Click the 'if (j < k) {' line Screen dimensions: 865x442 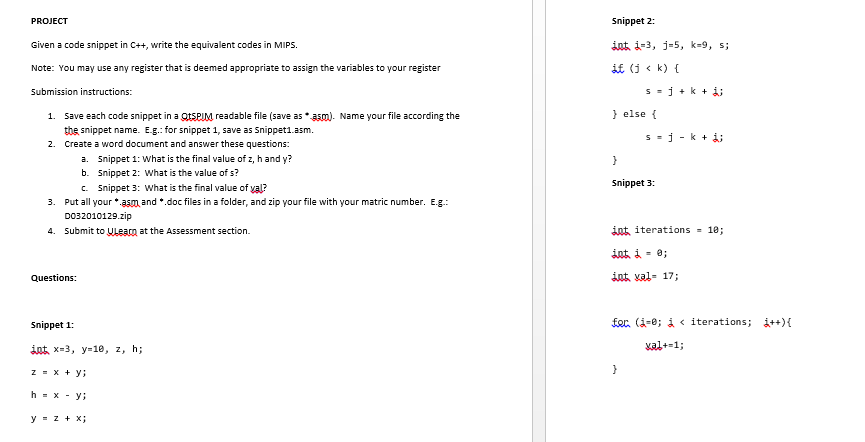tap(645, 68)
